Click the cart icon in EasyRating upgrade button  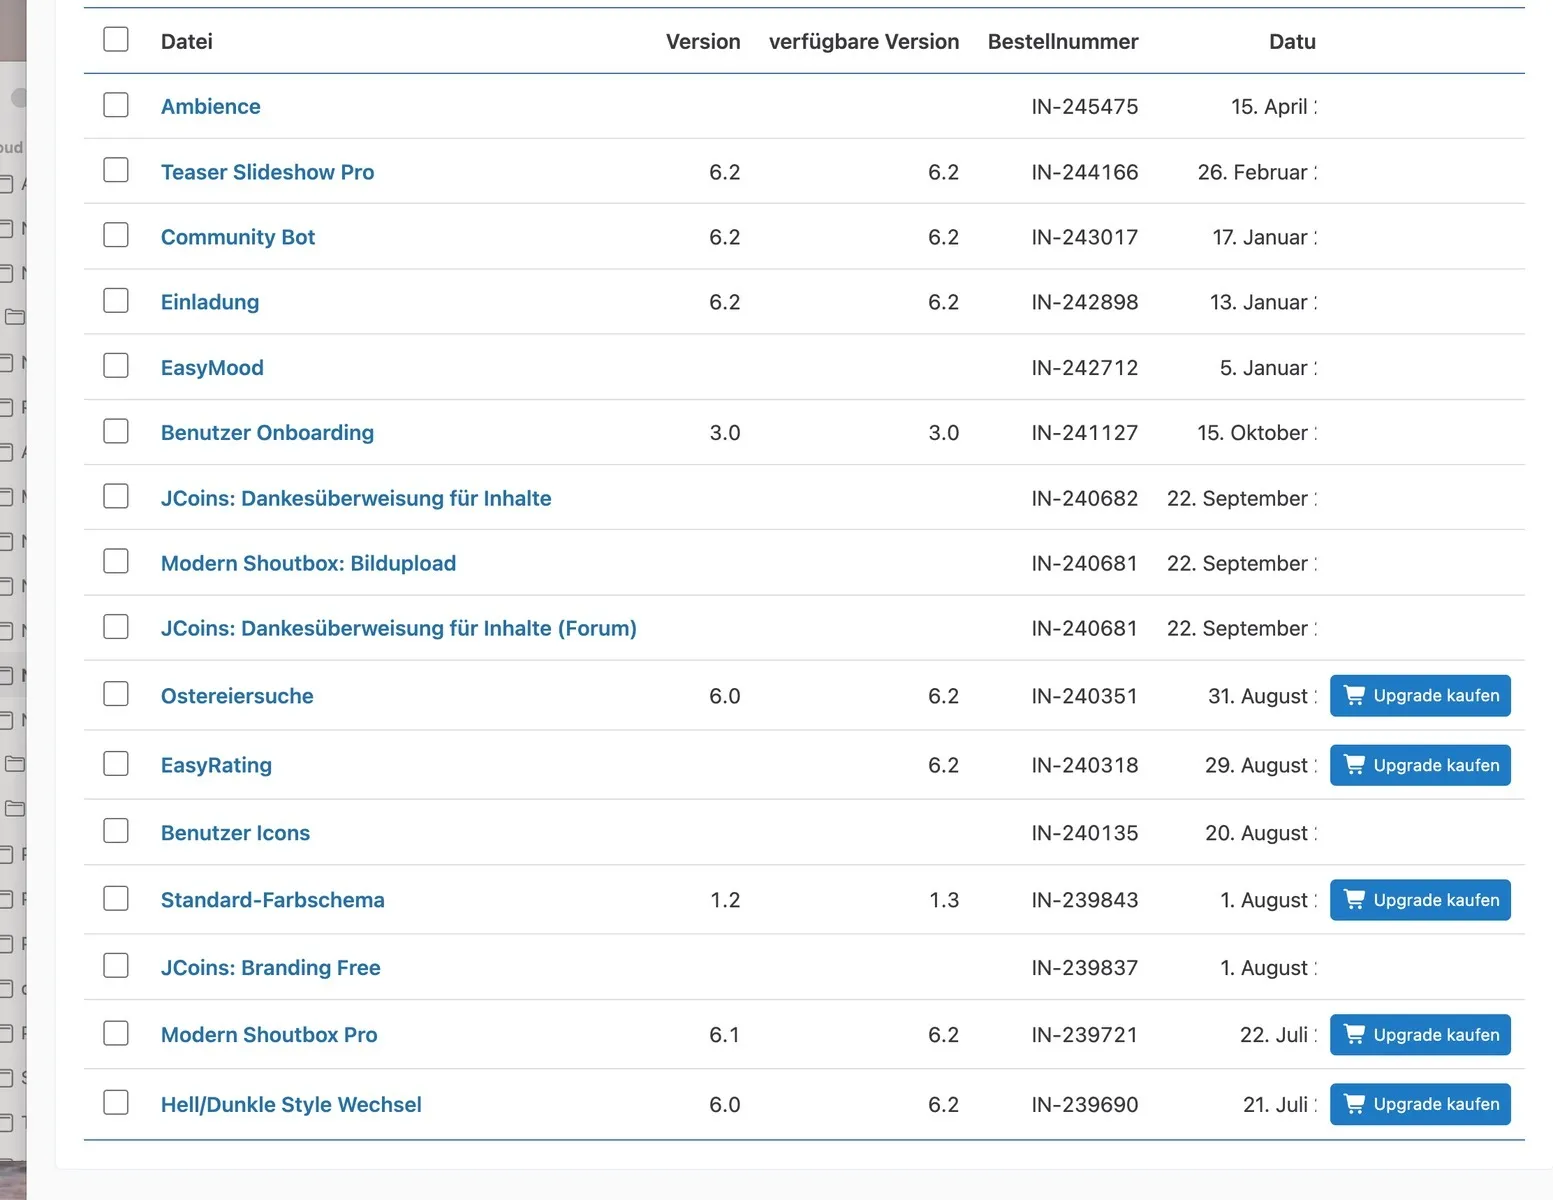1354,765
